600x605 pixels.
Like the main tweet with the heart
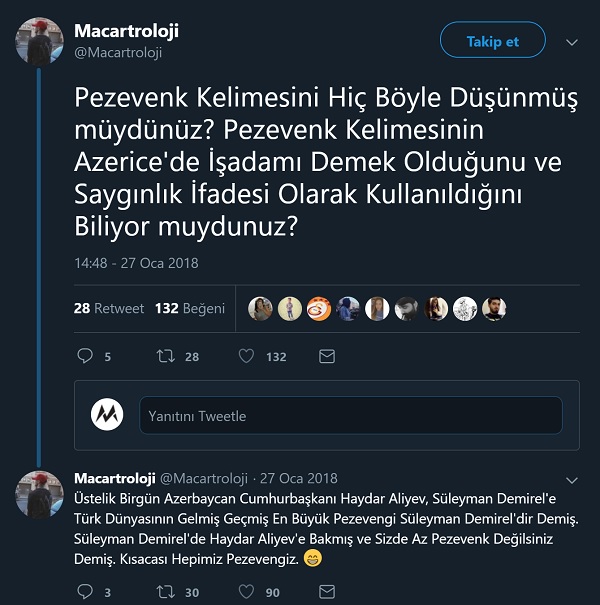point(246,356)
